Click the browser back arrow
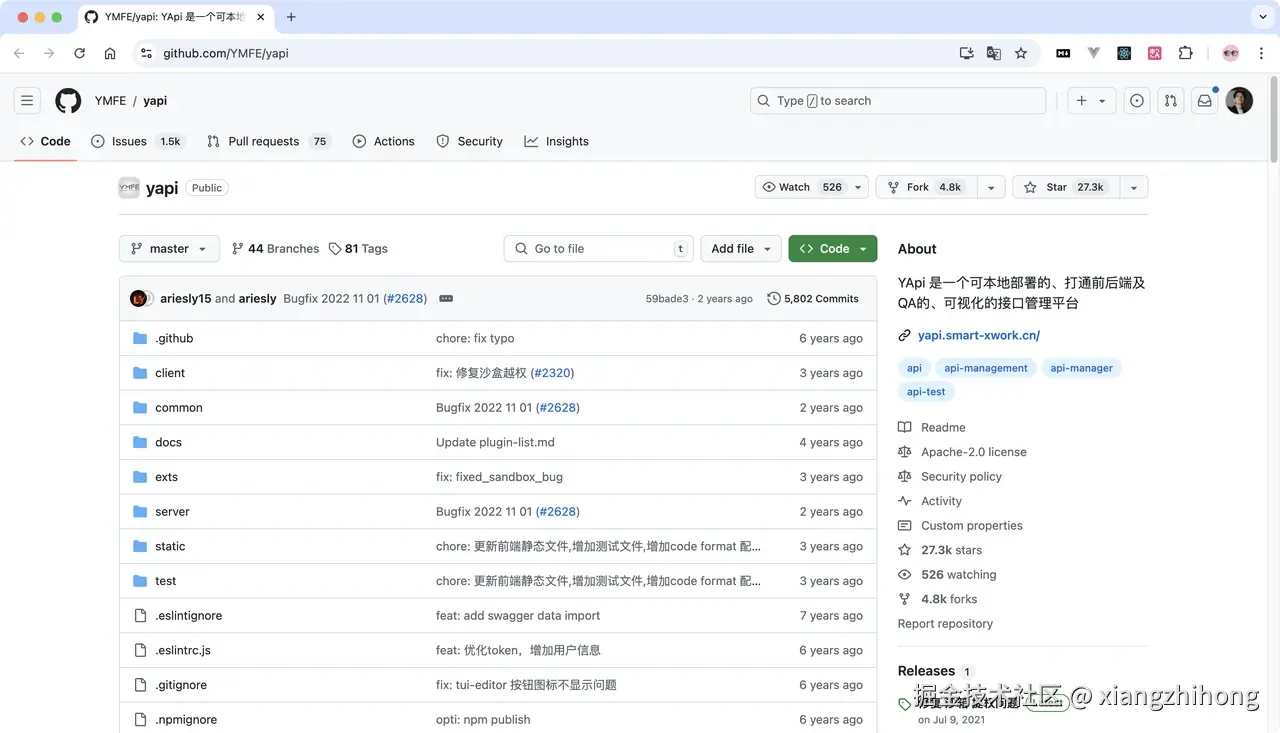1280x733 pixels. click(19, 53)
